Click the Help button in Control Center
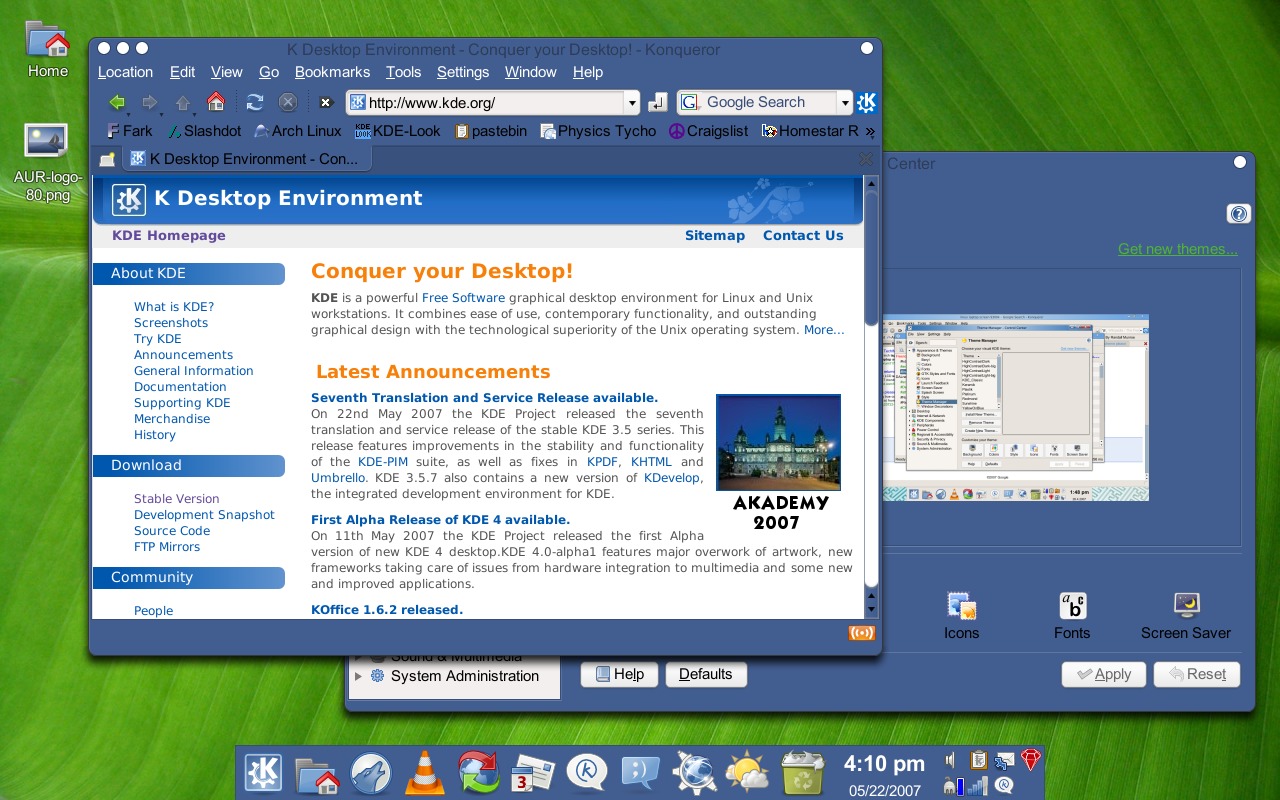This screenshot has height=800, width=1280. coord(619,674)
